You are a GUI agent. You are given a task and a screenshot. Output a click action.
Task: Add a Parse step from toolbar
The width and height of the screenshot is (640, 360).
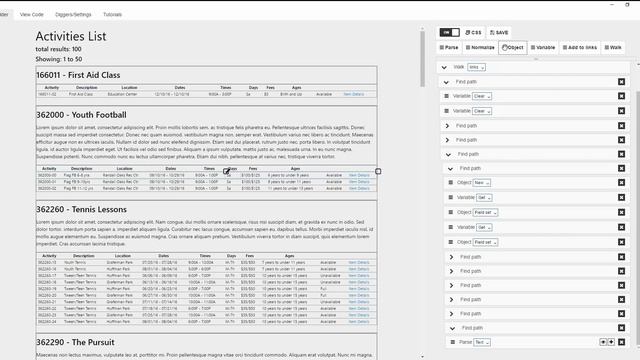click(x=449, y=47)
